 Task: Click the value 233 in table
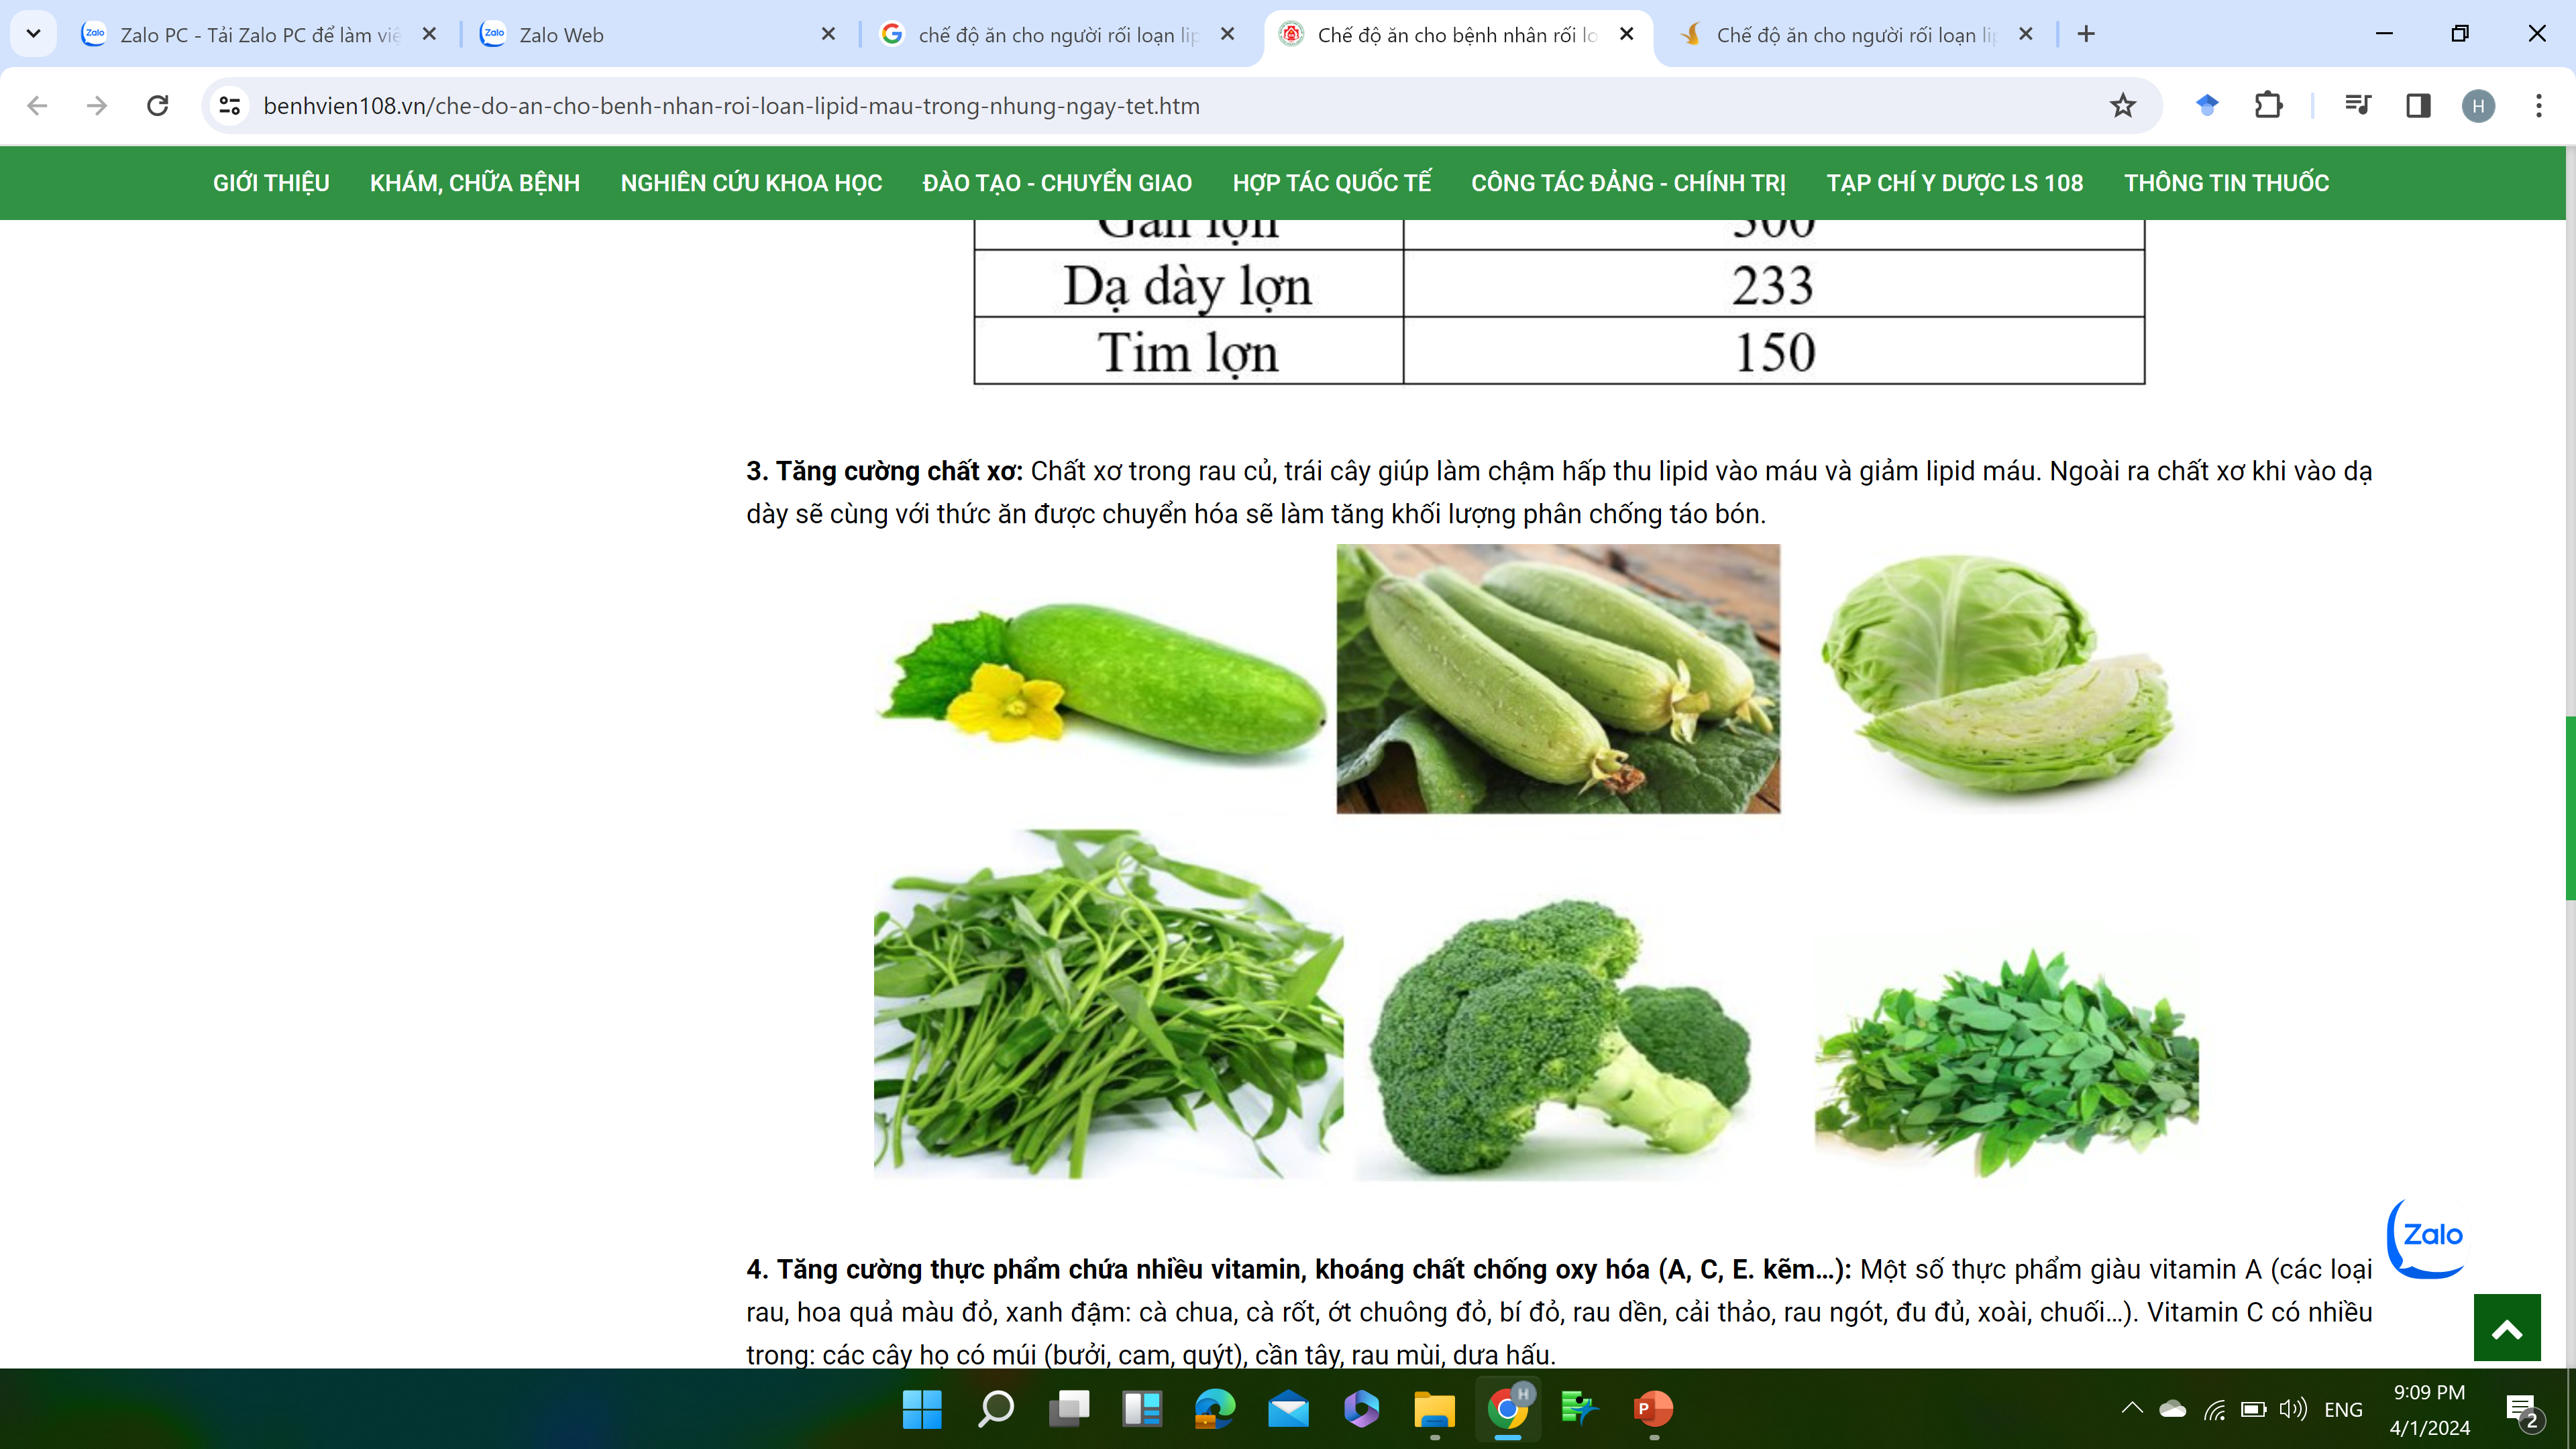coord(1773,285)
